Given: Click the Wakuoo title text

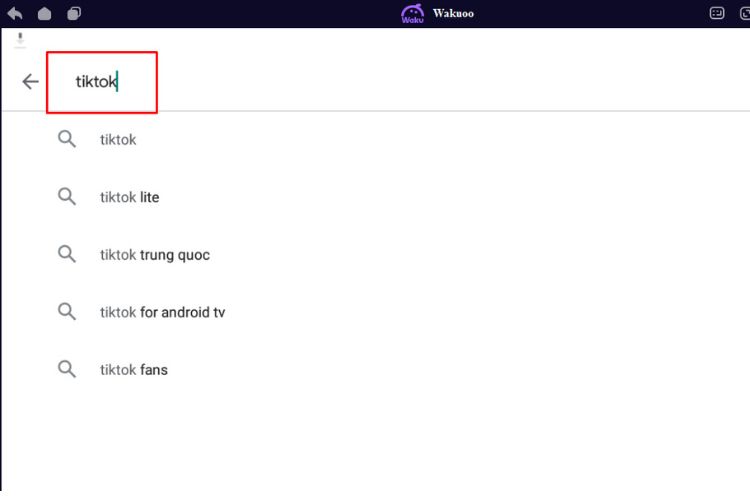Looking at the screenshot, I should click(453, 13).
